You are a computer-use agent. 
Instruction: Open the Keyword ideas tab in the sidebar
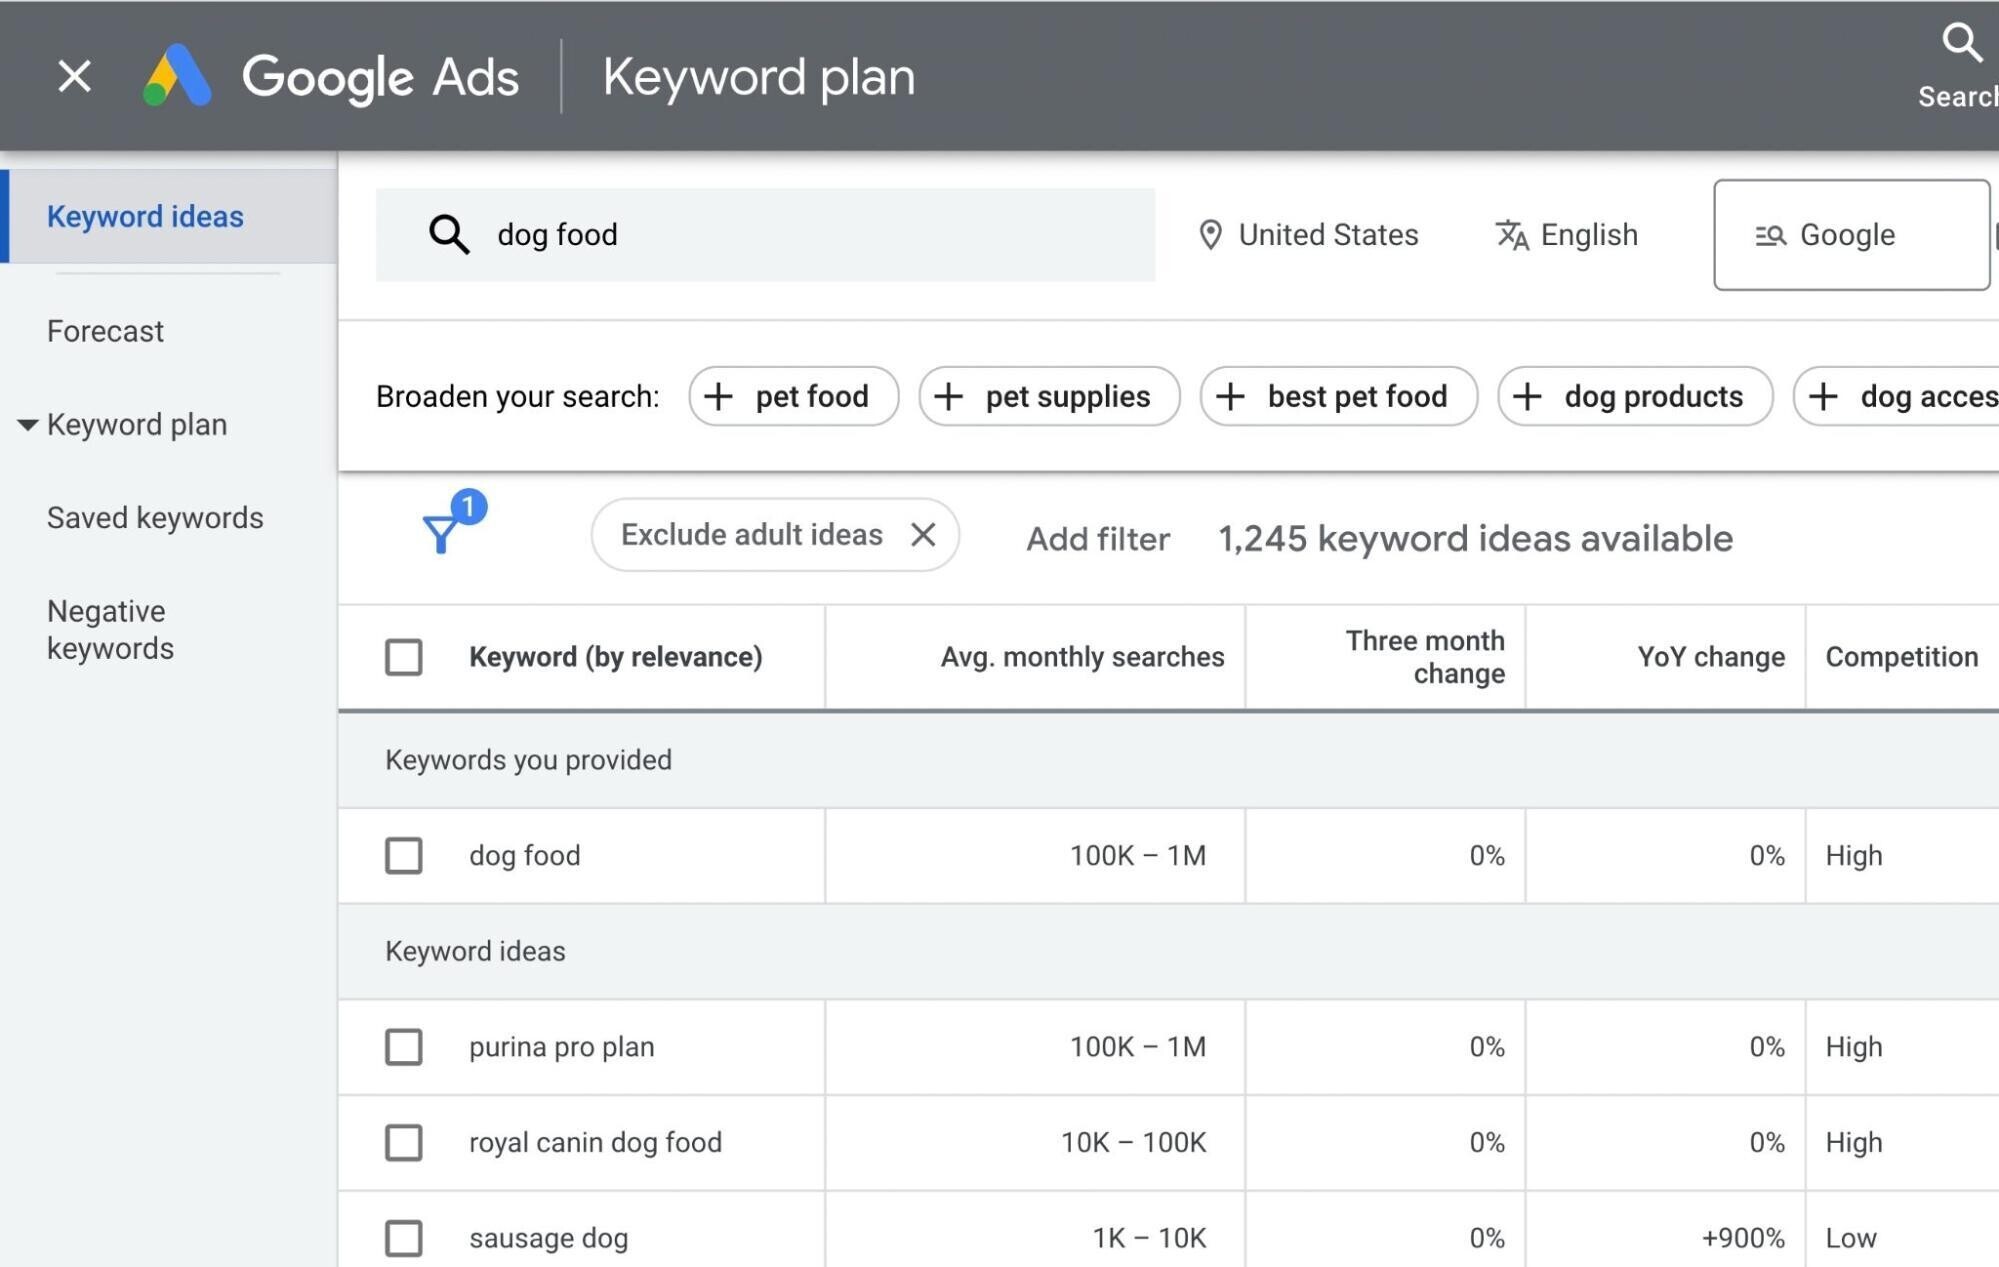tap(169, 216)
